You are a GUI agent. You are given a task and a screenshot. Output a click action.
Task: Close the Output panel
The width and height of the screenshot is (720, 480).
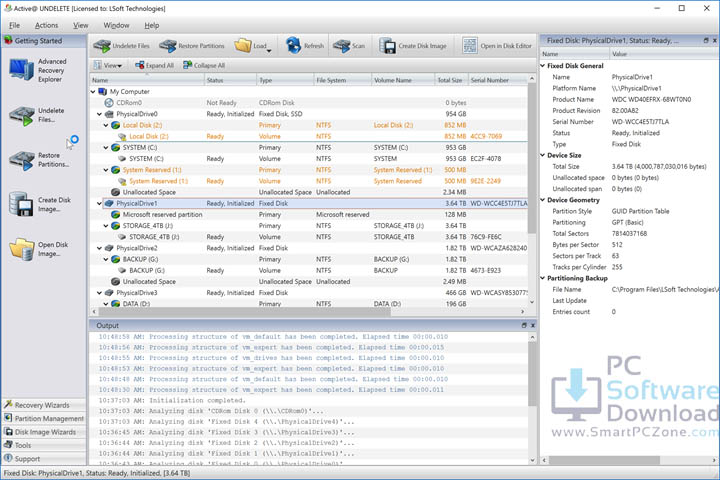click(533, 325)
